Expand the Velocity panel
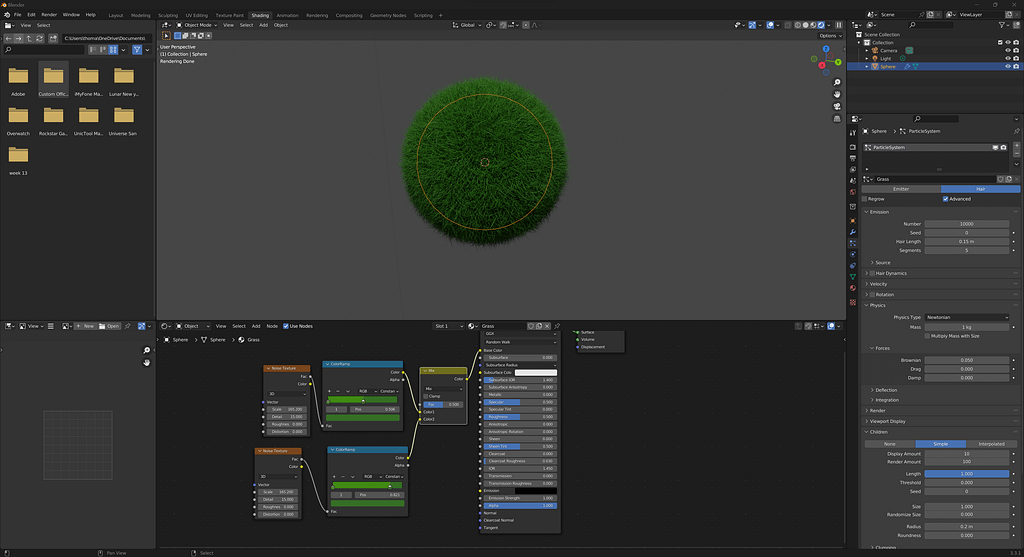Image resolution: width=1024 pixels, height=557 pixels. tap(878, 284)
